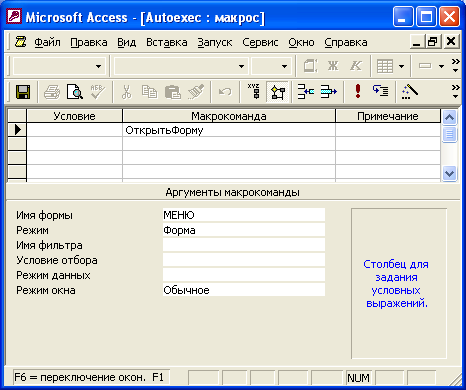
Task: Click the grid table icon in formatting toolbar
Action: 385,66
